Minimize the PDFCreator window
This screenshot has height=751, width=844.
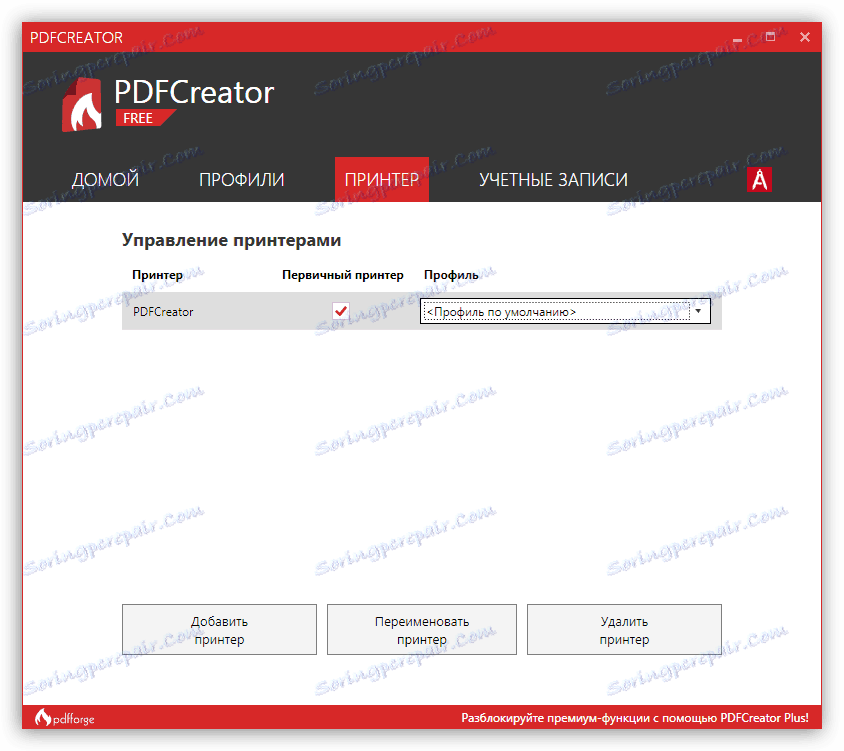click(x=737, y=38)
